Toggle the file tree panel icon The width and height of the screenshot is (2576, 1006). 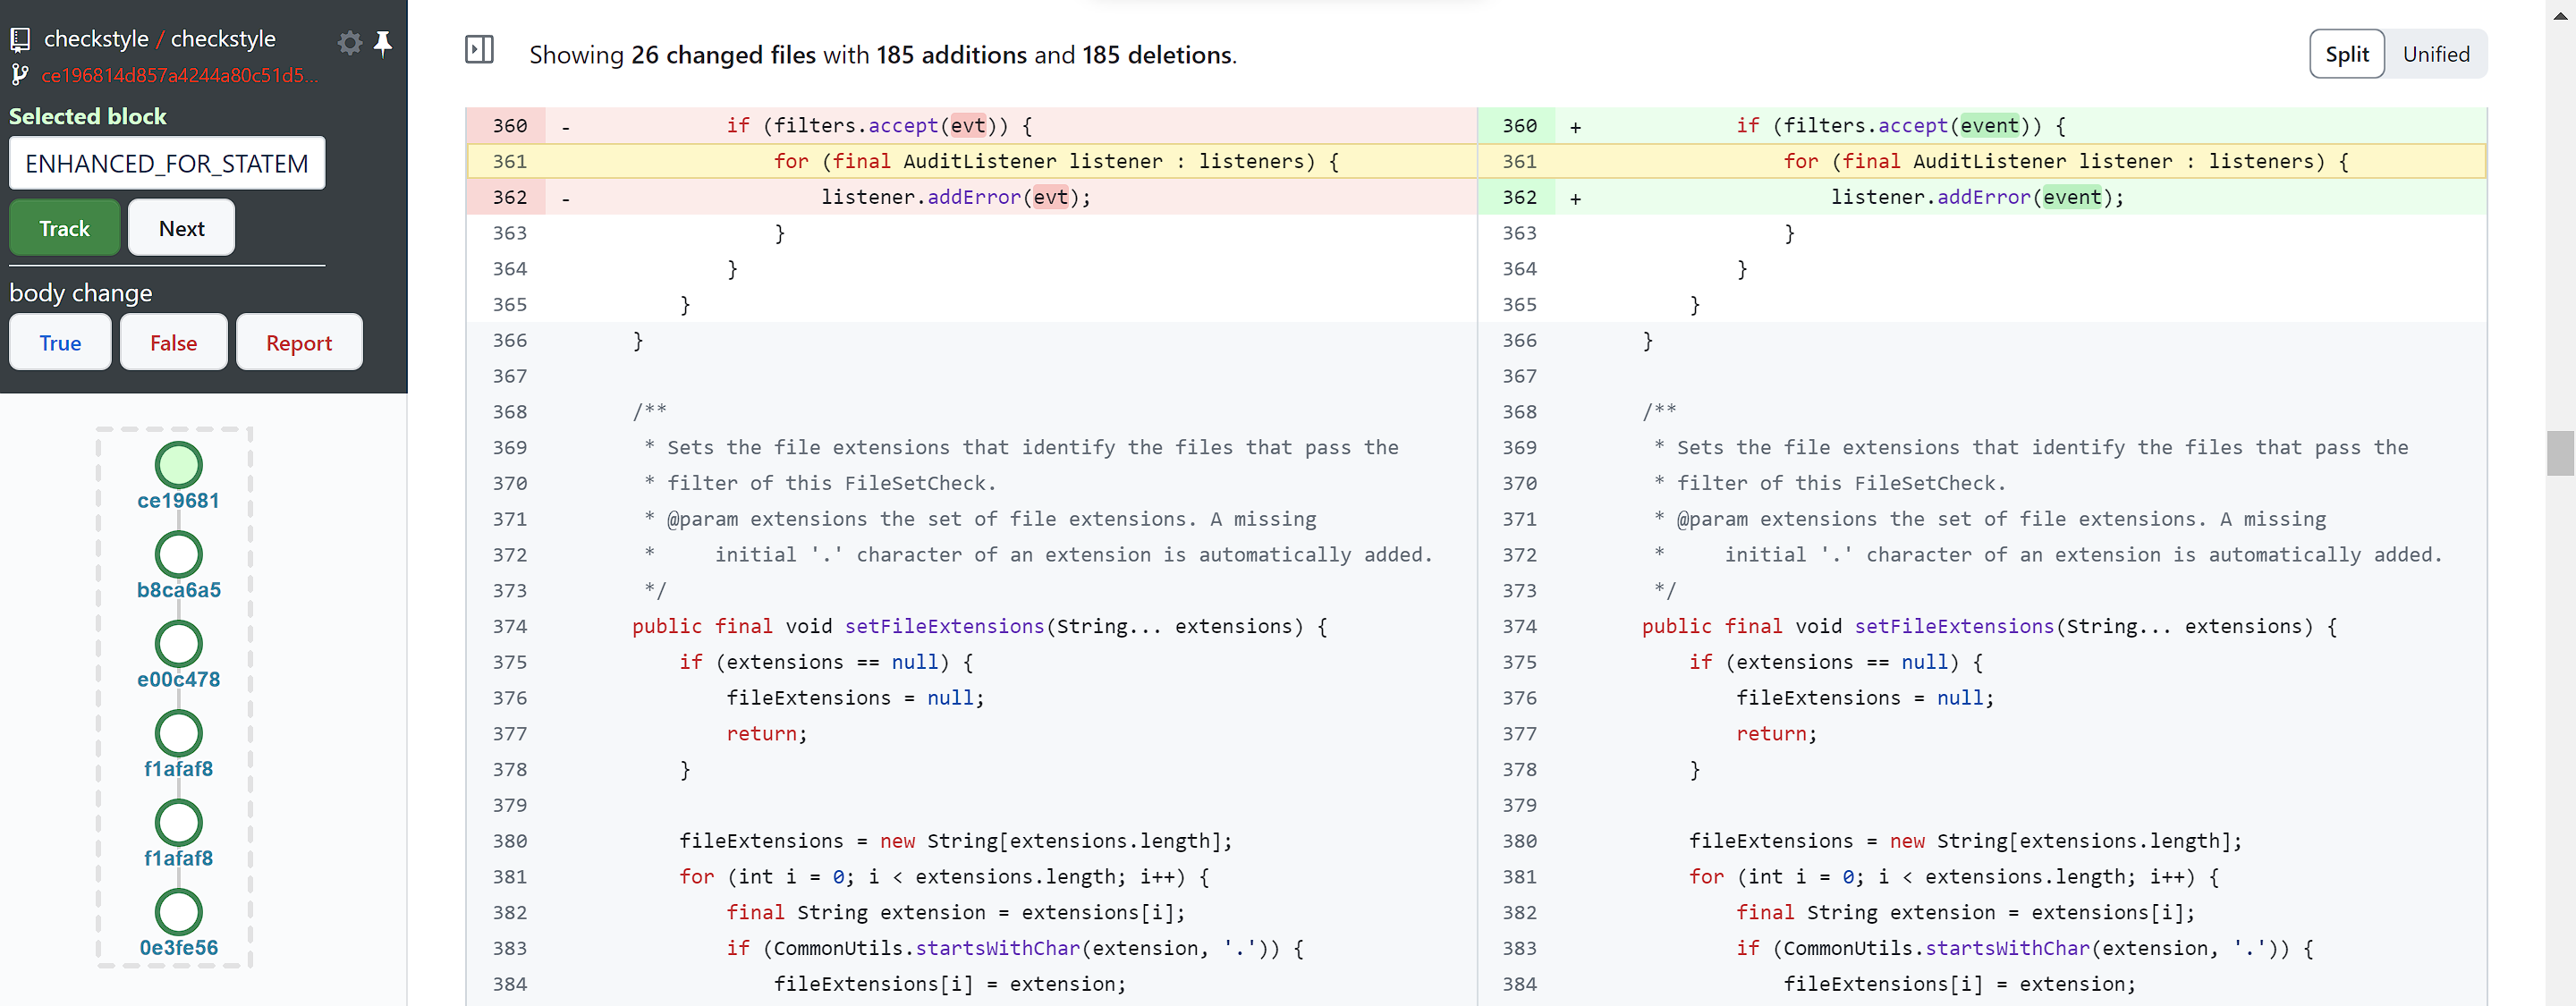click(x=479, y=49)
